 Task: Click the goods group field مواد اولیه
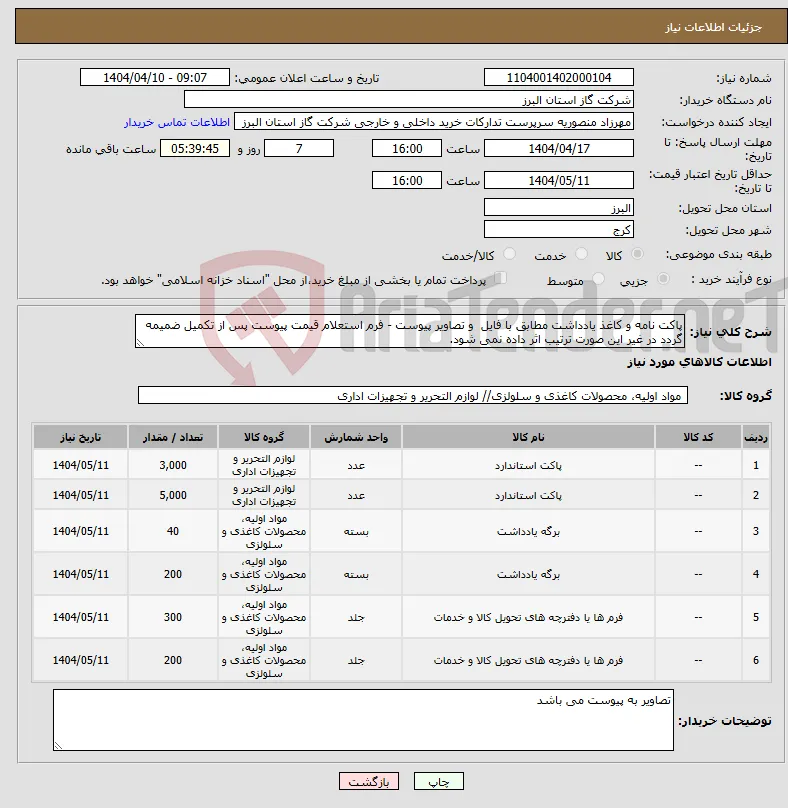(413, 395)
